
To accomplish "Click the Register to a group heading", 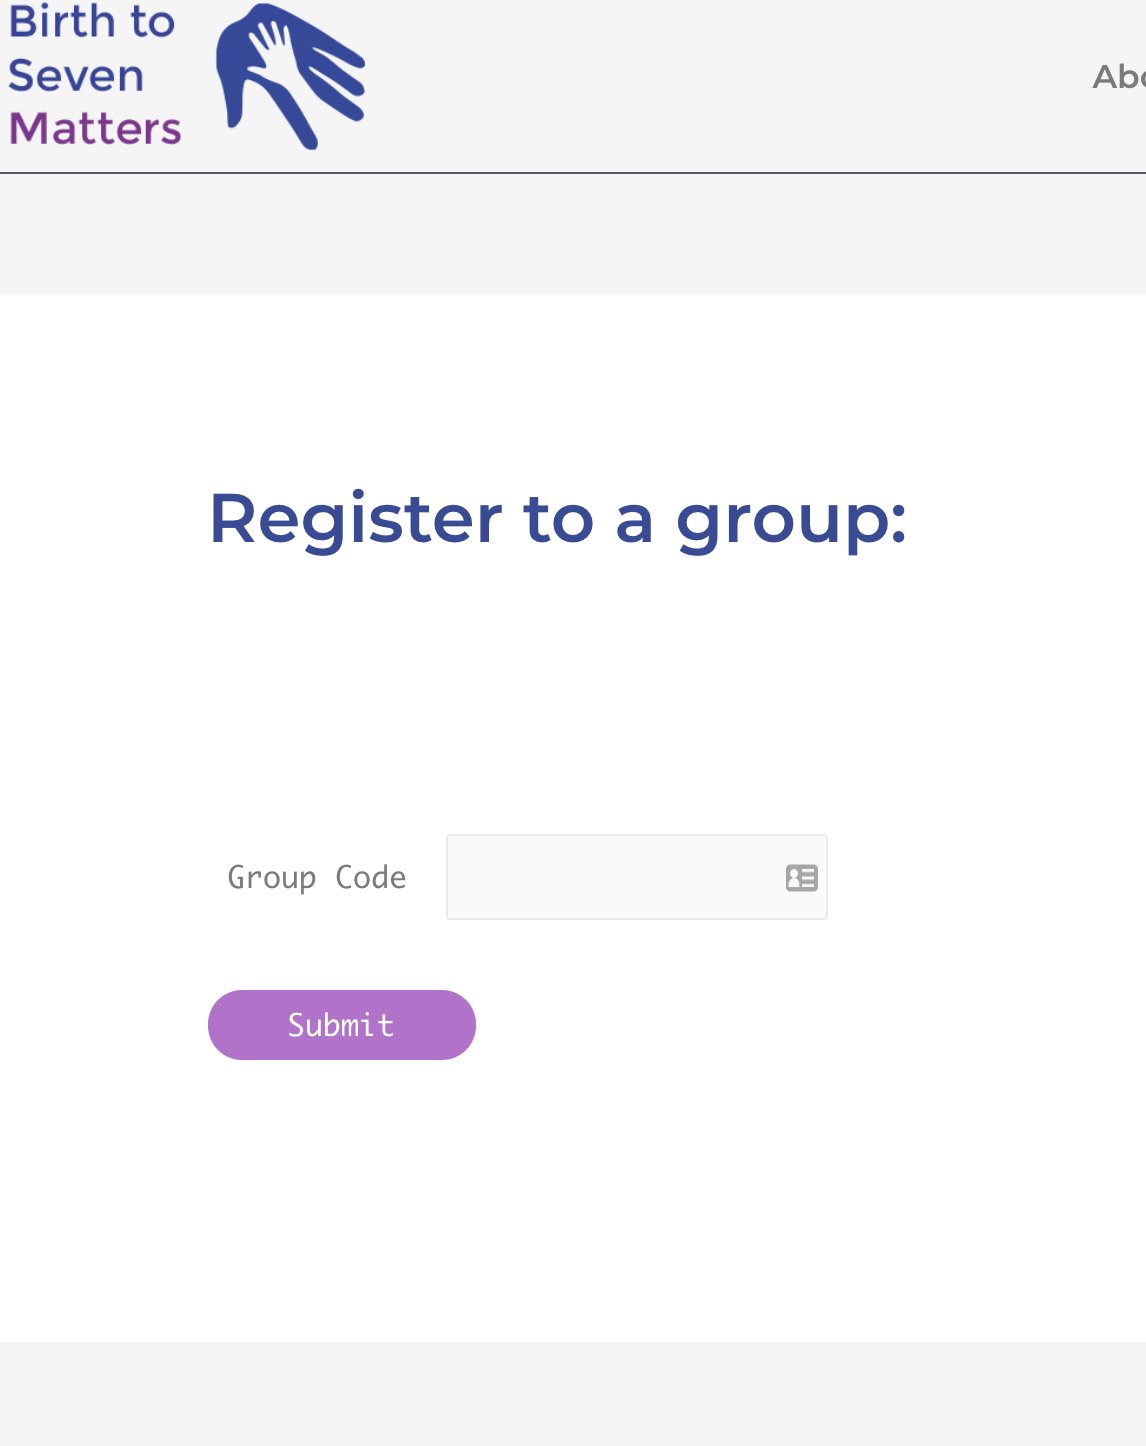I will [560, 519].
